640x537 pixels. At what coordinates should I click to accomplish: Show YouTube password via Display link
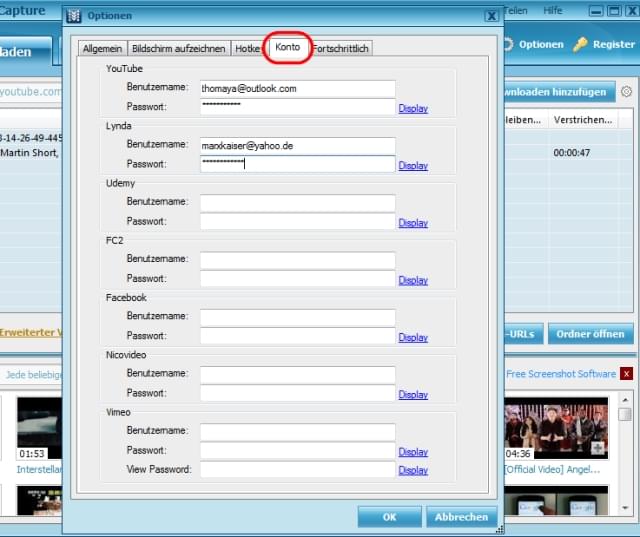pyautogui.click(x=413, y=109)
